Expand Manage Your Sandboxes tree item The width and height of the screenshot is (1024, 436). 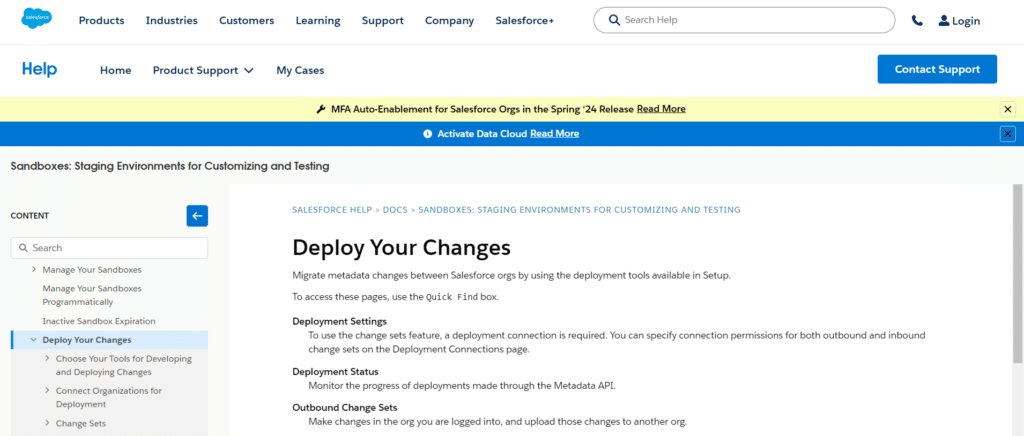33,269
